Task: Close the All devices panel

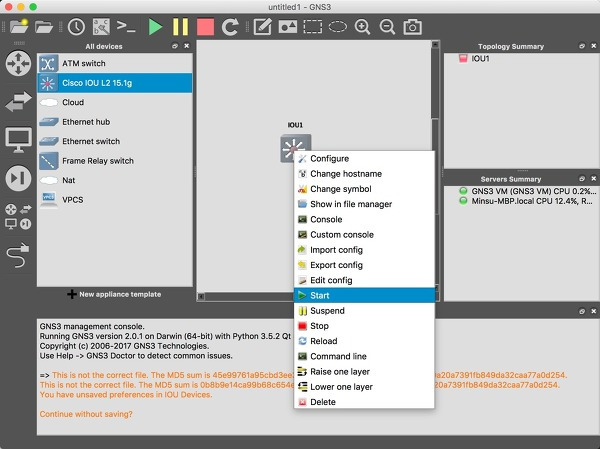Action: click(187, 46)
